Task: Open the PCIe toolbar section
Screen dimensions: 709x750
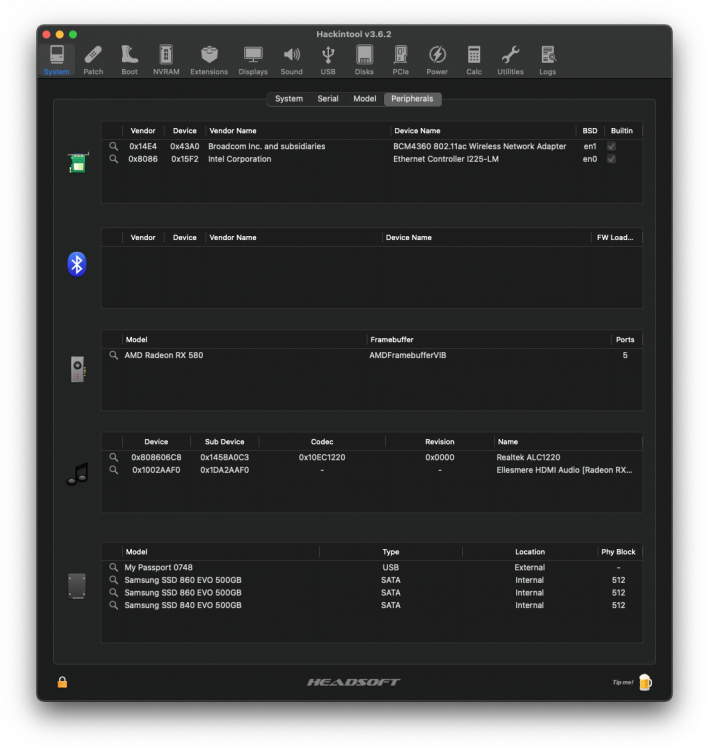Action: point(400,60)
